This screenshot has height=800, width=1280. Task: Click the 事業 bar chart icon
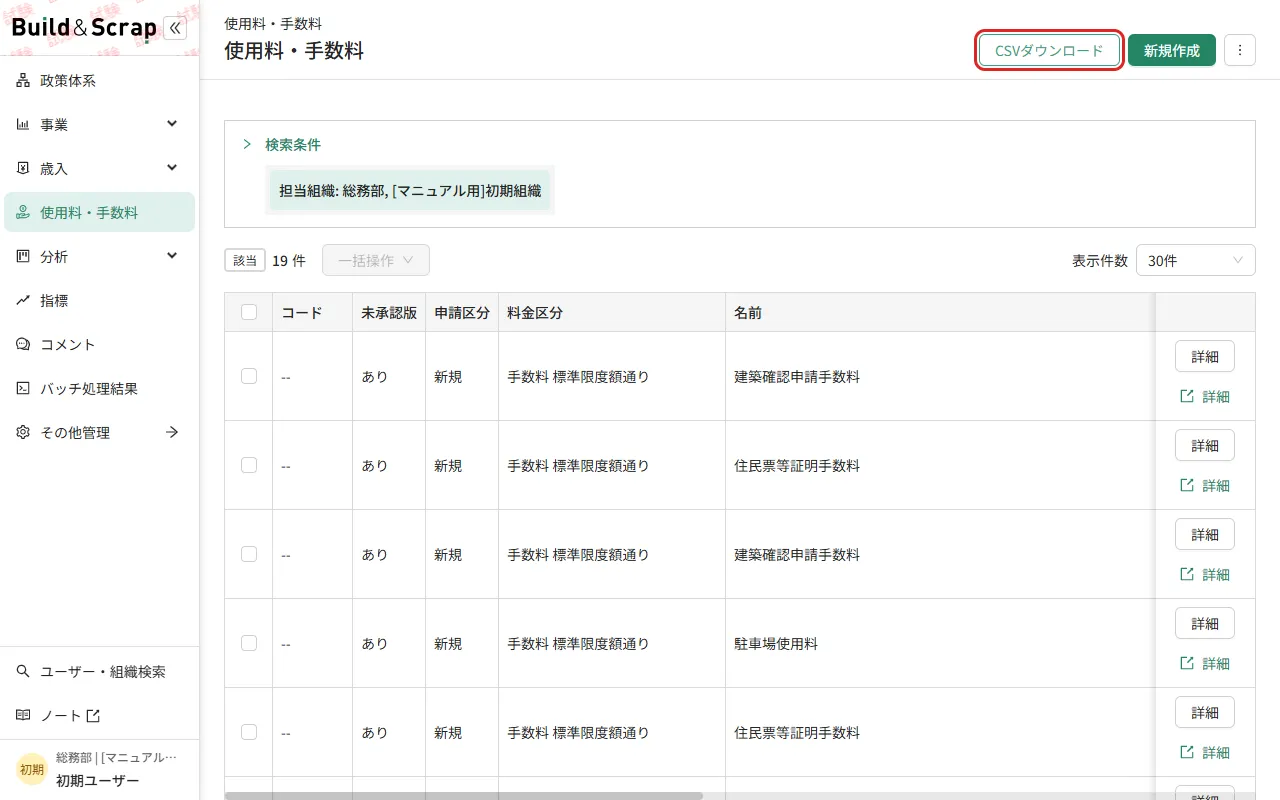click(x=23, y=125)
